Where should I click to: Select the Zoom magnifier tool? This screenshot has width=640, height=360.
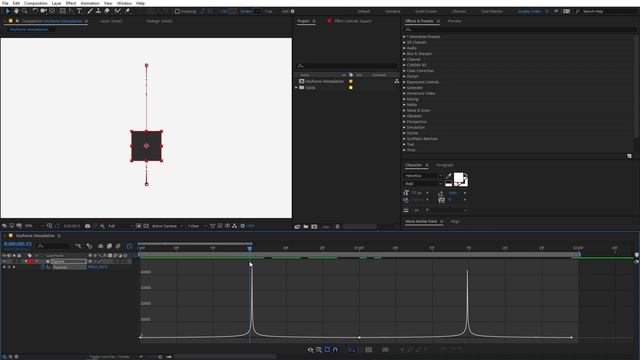coord(24,11)
